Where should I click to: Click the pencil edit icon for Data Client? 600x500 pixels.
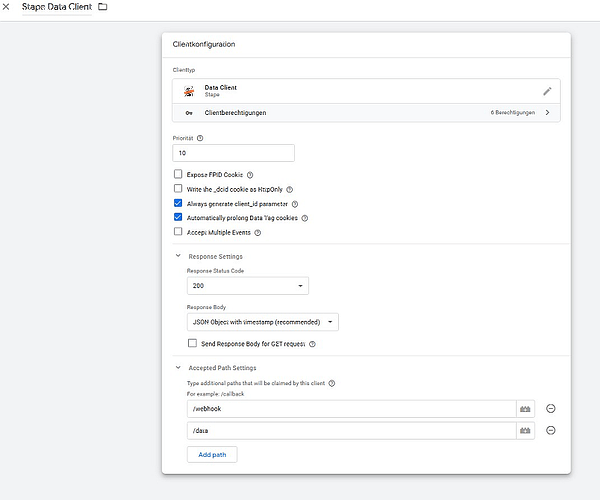547,91
